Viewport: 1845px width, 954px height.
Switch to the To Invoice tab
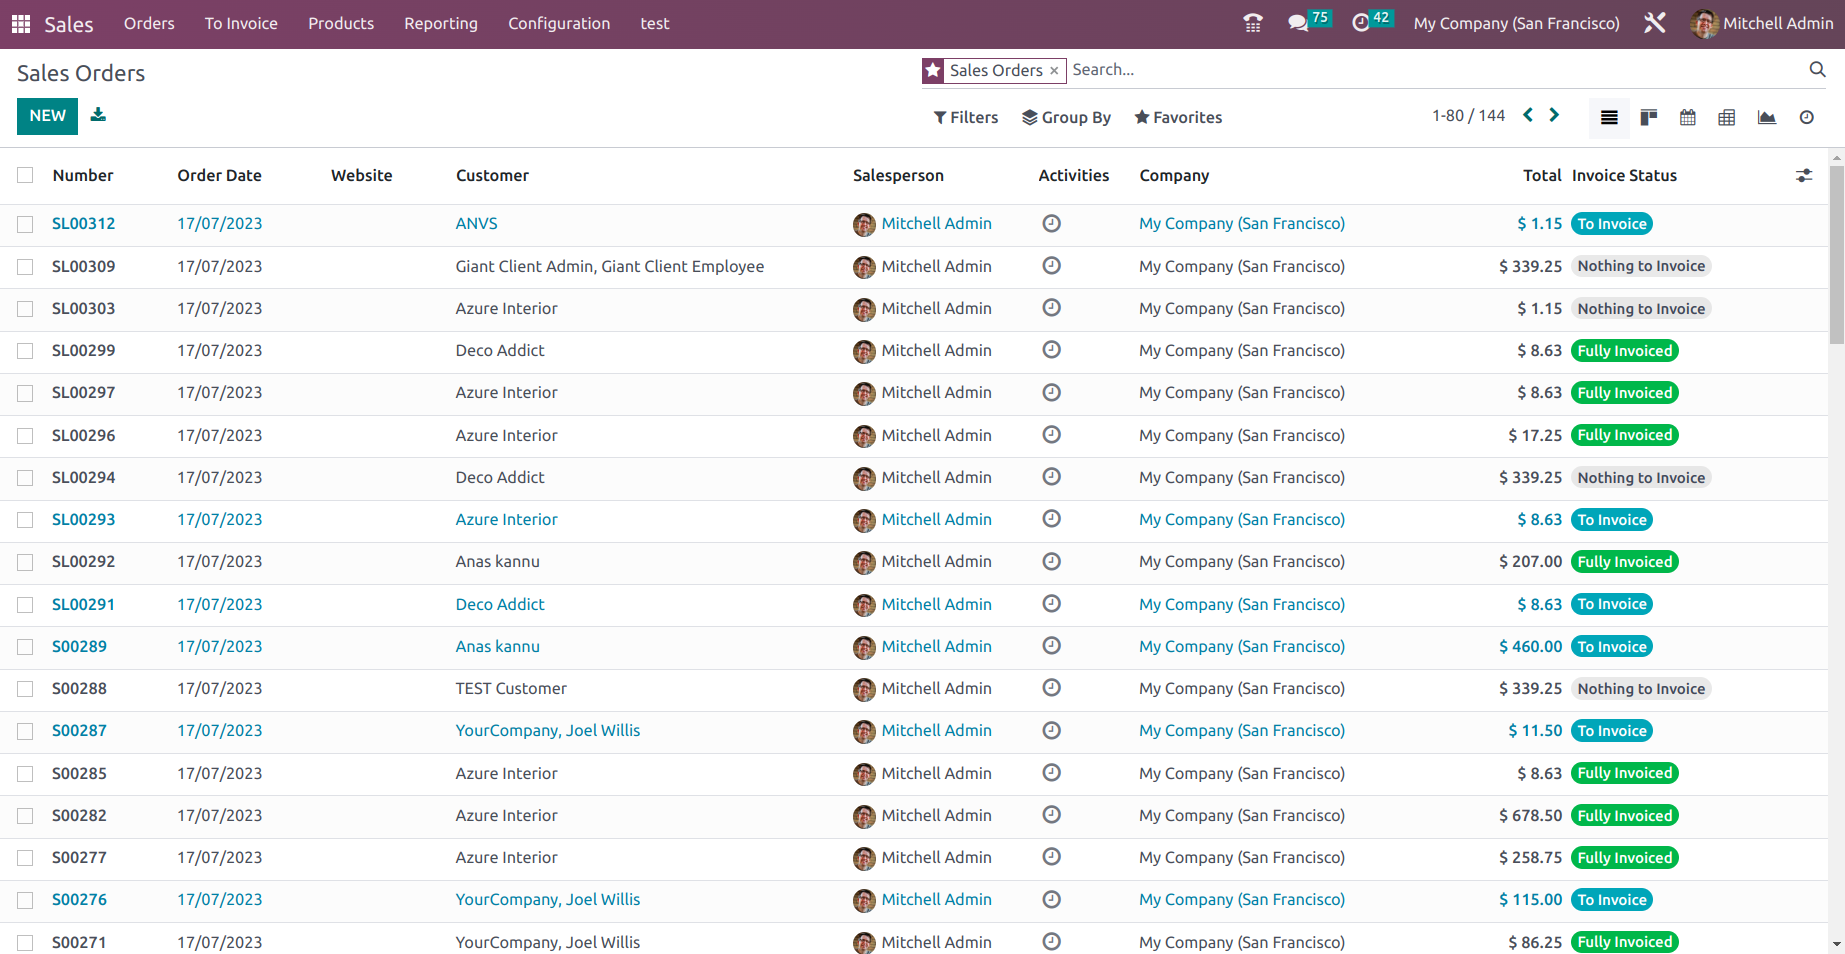tap(240, 23)
